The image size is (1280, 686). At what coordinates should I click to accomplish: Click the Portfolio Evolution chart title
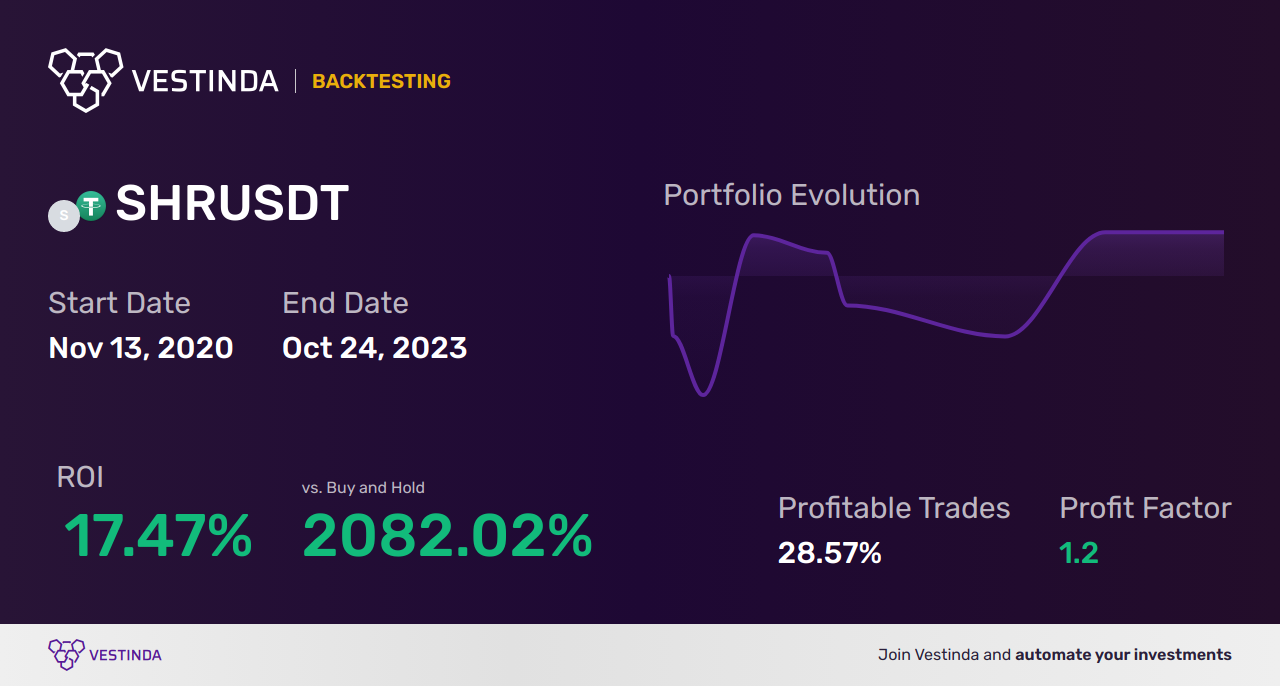pos(792,195)
